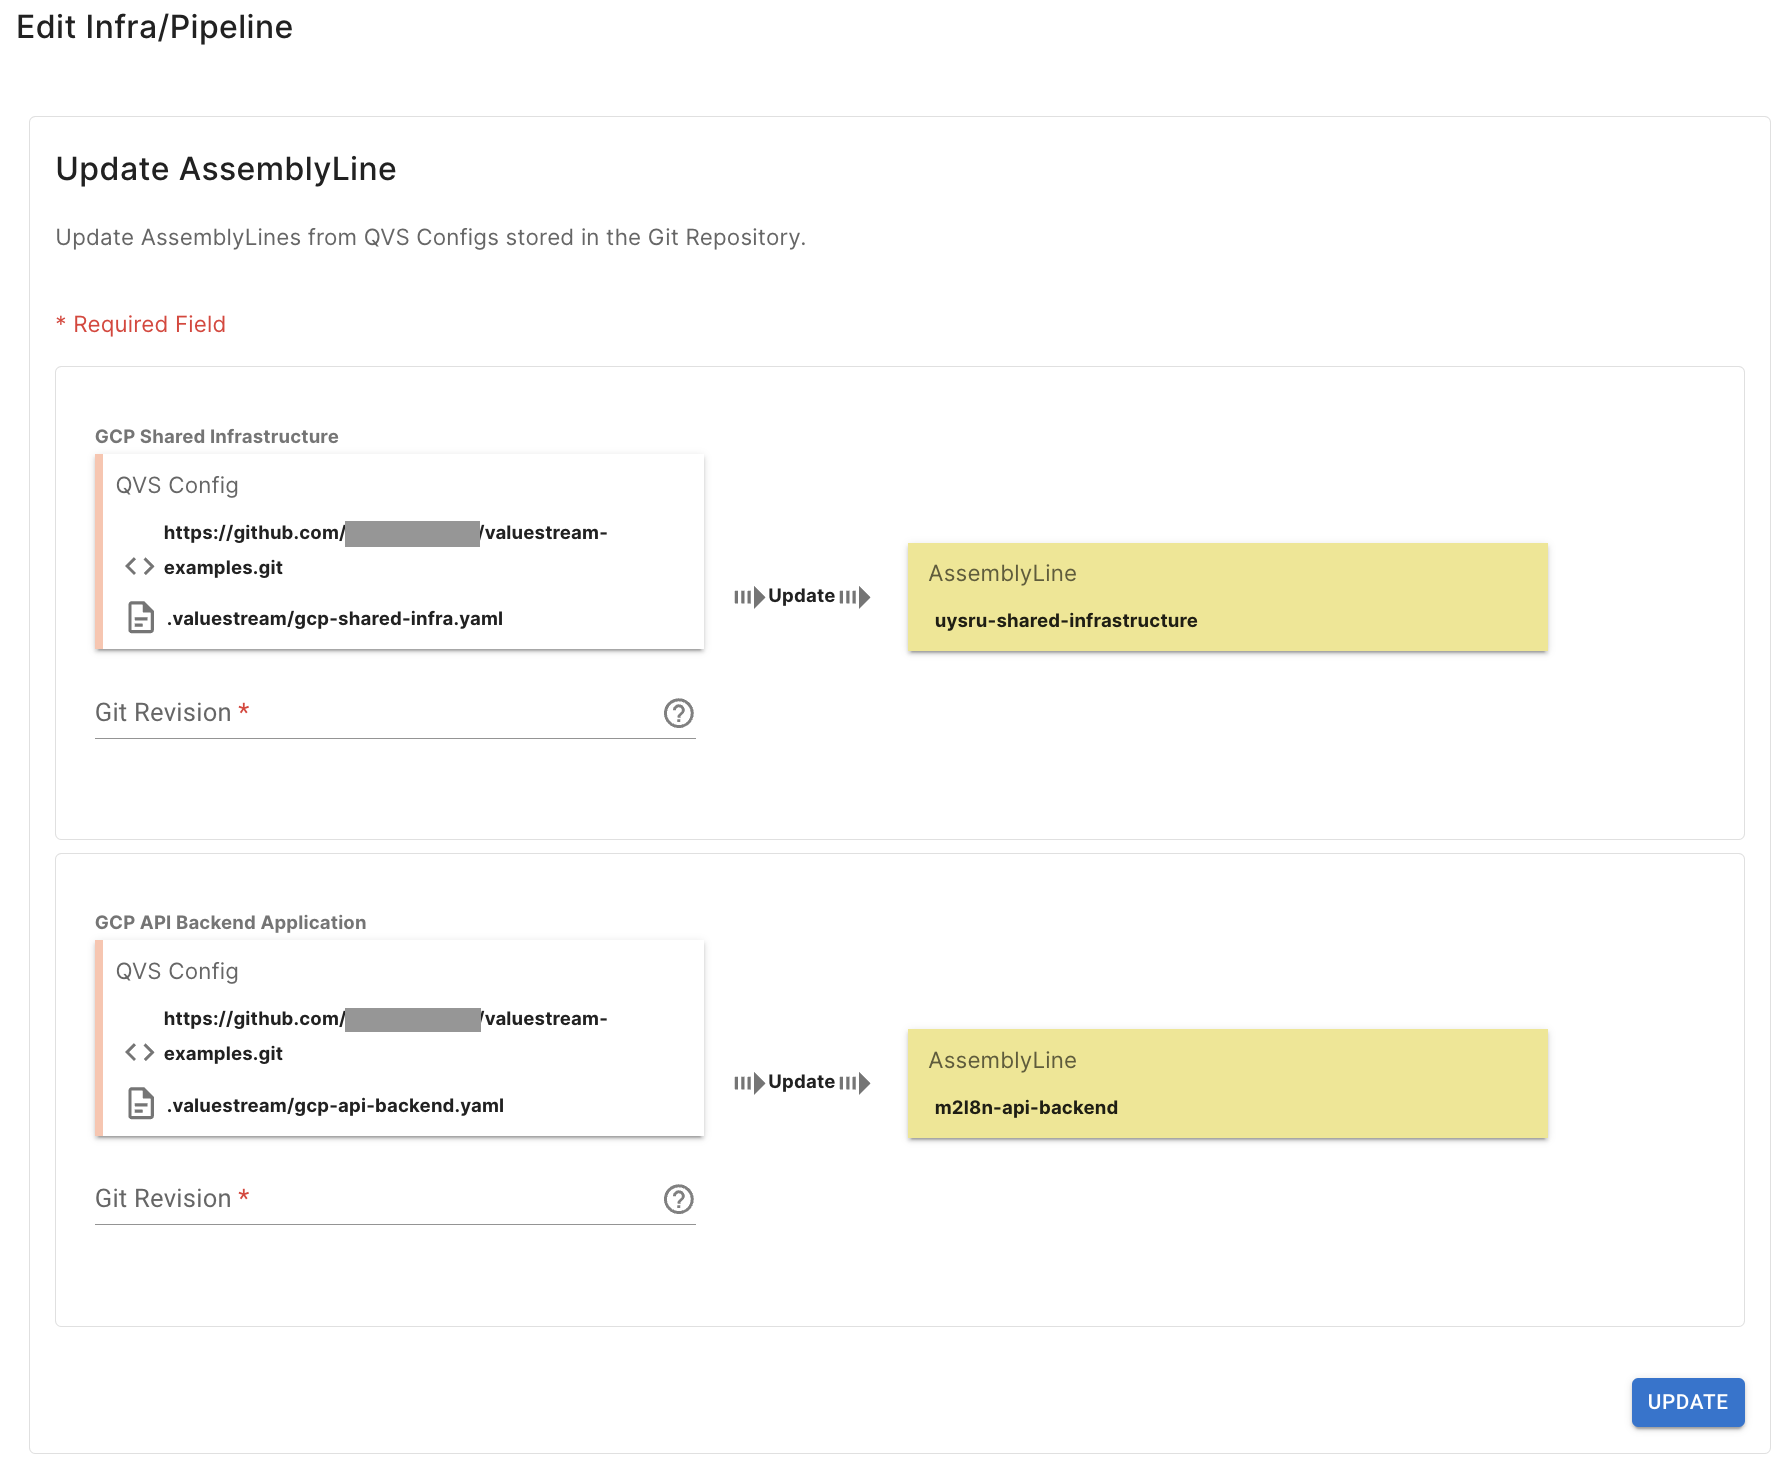The height and width of the screenshot is (1466, 1790).
Task: Click the uysru-shared-infrastructure AssemblyLine card
Action: [1227, 598]
